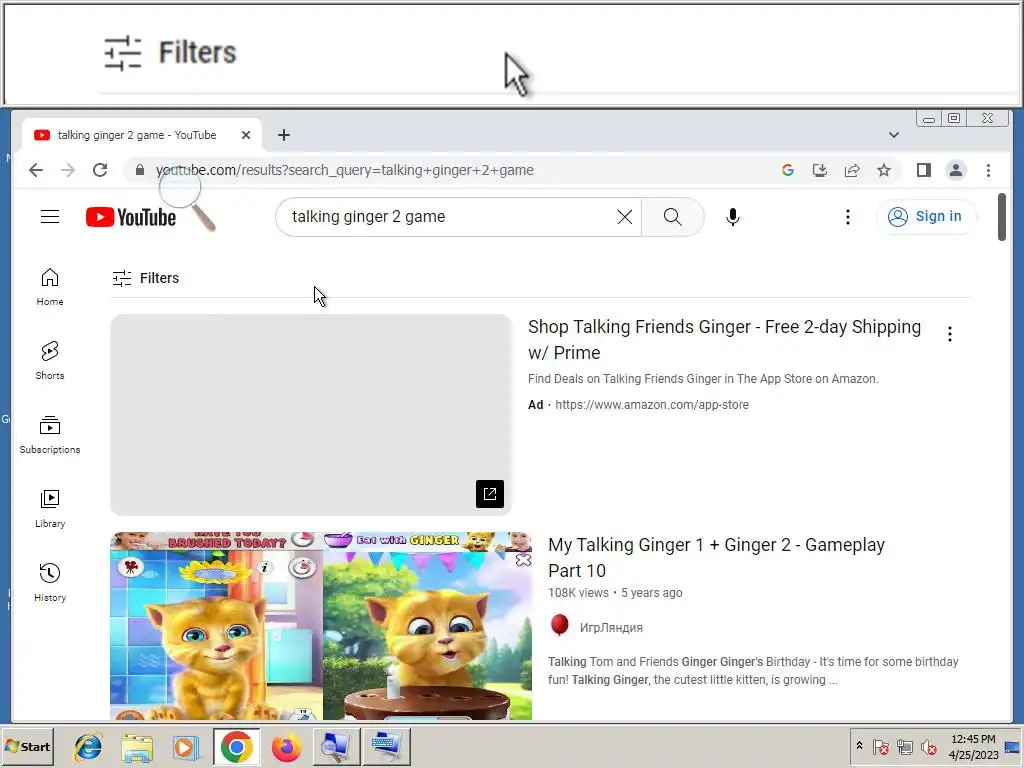Go to YouTube home via the logo
The width and height of the screenshot is (1024, 768).
tap(131, 217)
